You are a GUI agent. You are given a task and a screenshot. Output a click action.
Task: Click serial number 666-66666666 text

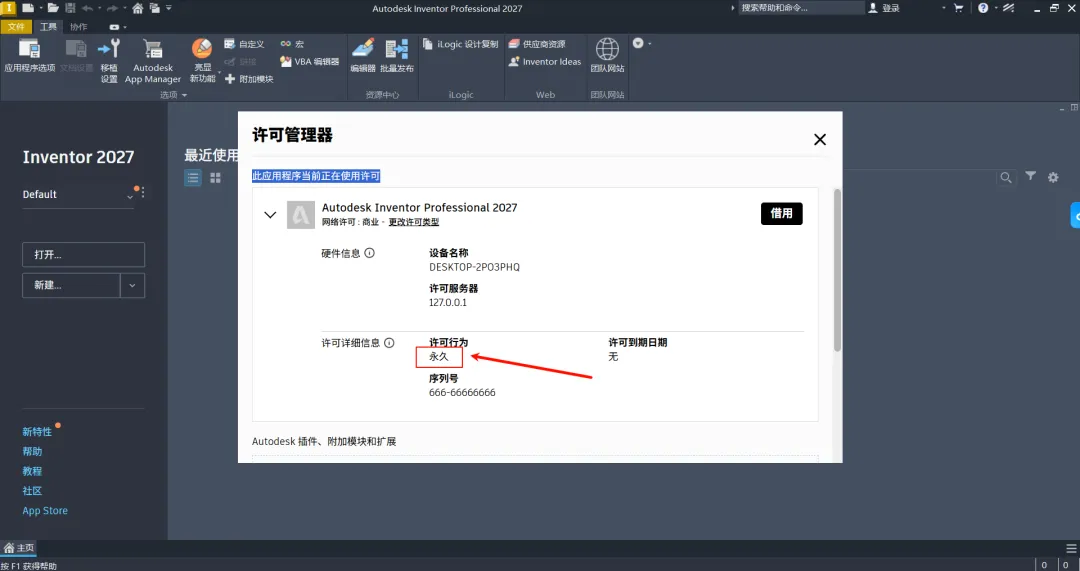(462, 393)
